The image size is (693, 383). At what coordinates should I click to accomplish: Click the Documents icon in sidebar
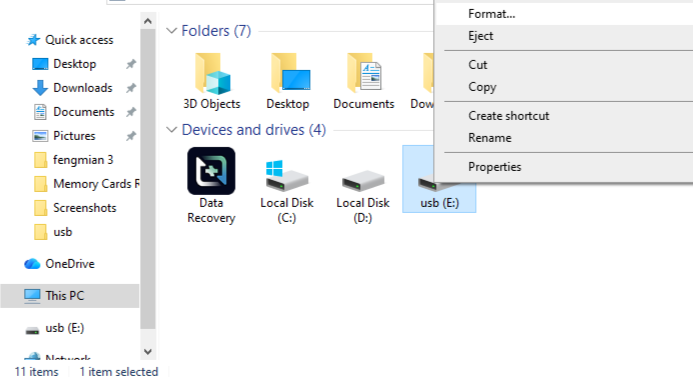pos(40,112)
